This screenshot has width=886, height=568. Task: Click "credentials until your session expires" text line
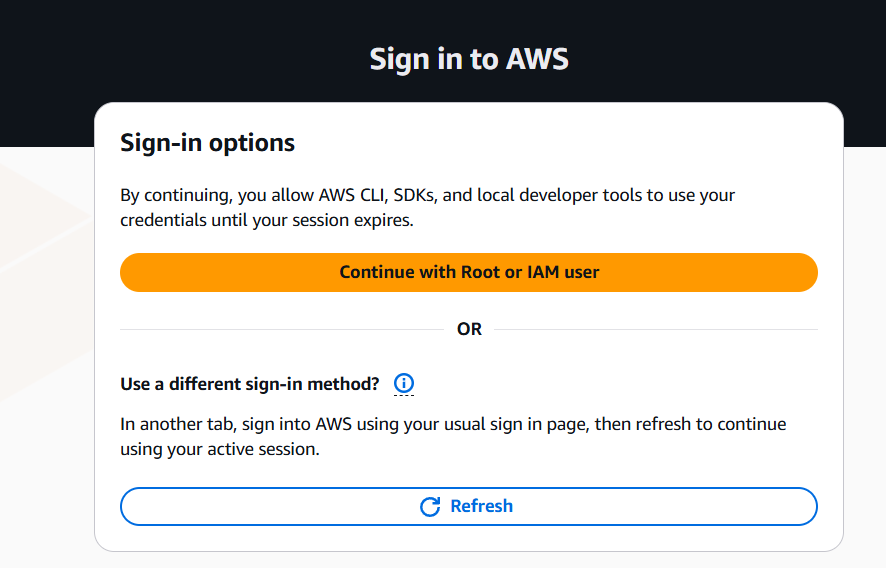click(x=266, y=220)
